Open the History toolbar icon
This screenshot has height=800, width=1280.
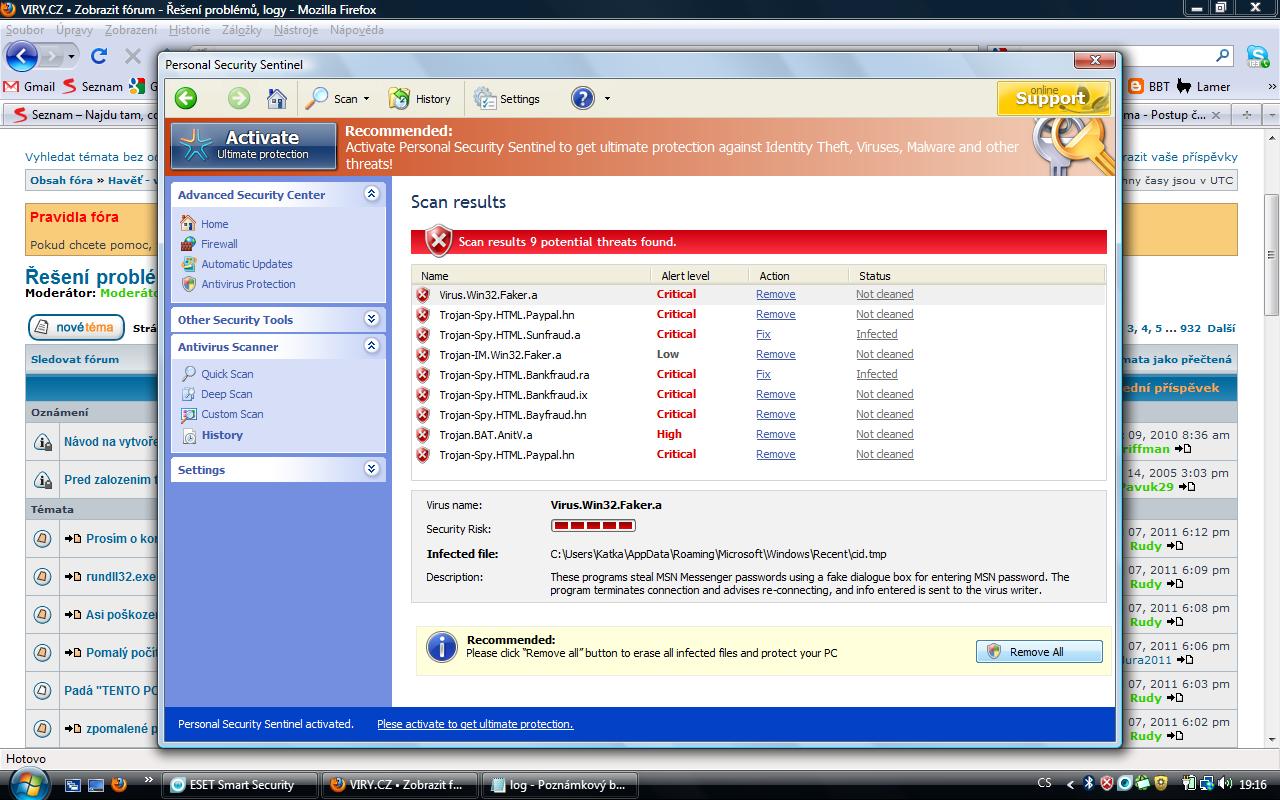click(x=400, y=99)
